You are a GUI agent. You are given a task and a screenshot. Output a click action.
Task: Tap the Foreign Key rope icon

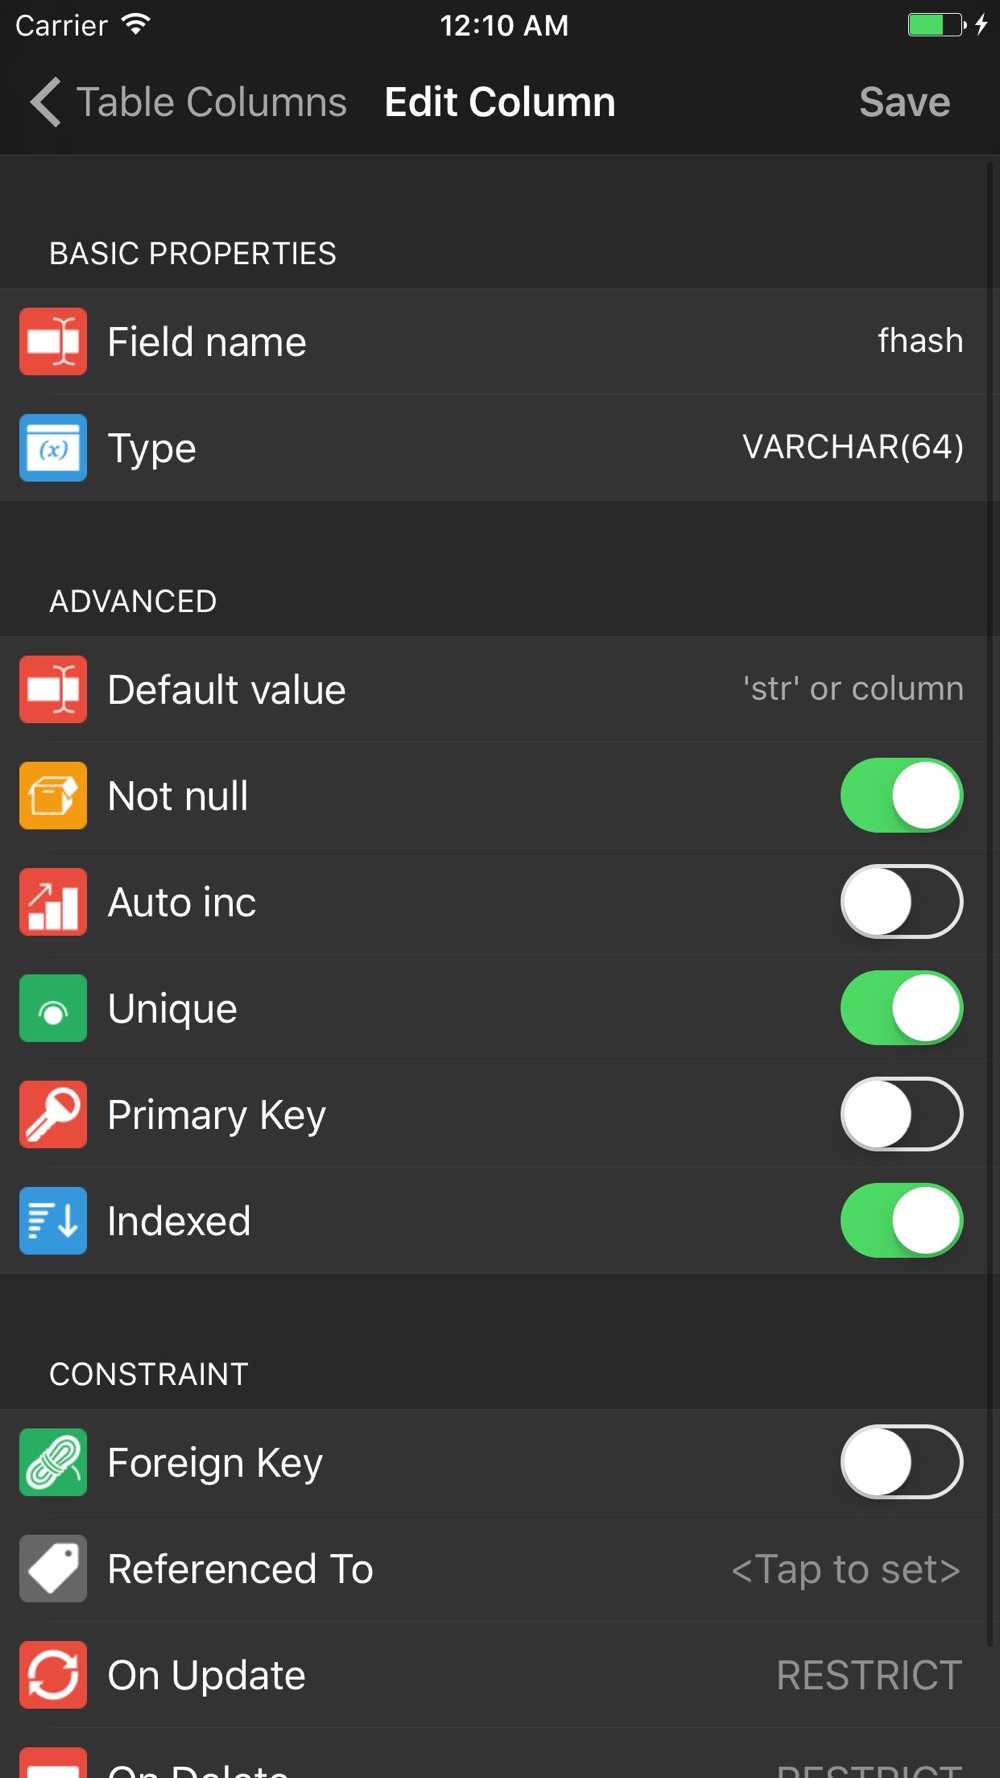53,1462
